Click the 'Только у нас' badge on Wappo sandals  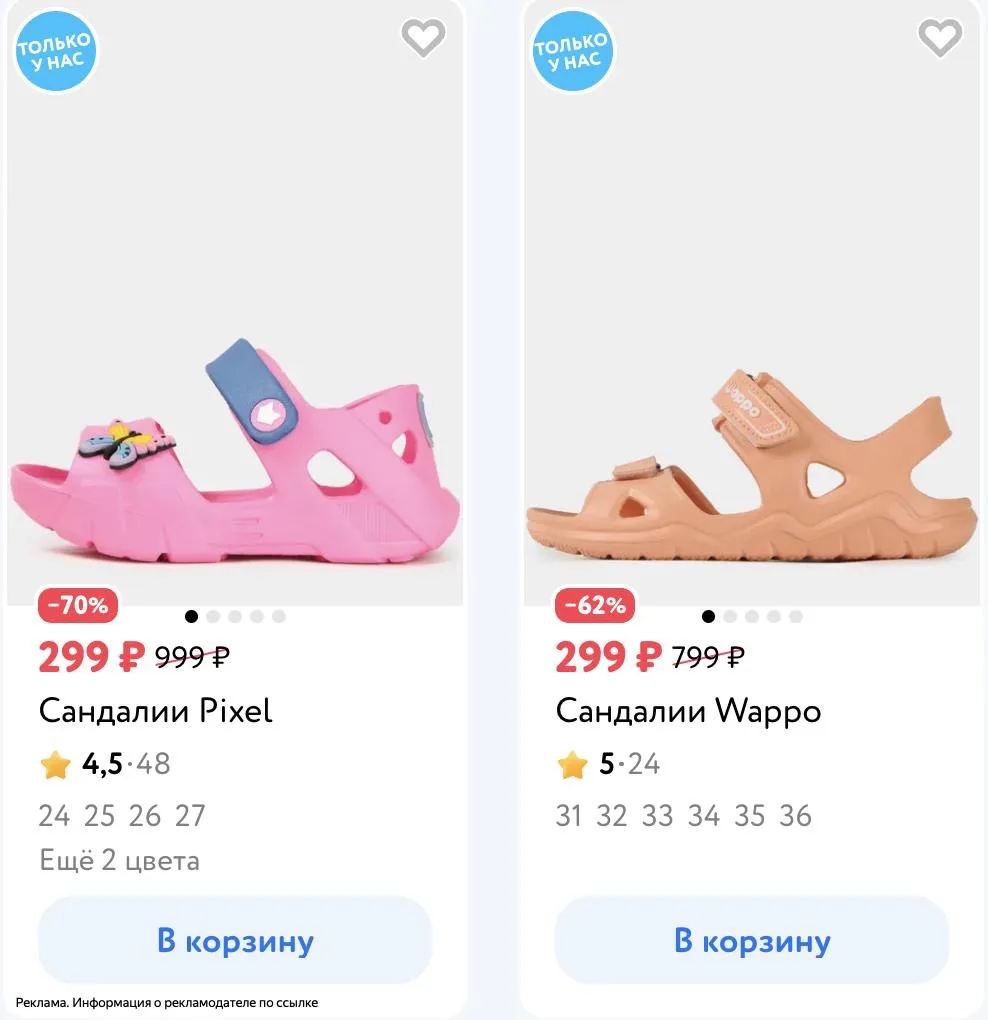572,51
